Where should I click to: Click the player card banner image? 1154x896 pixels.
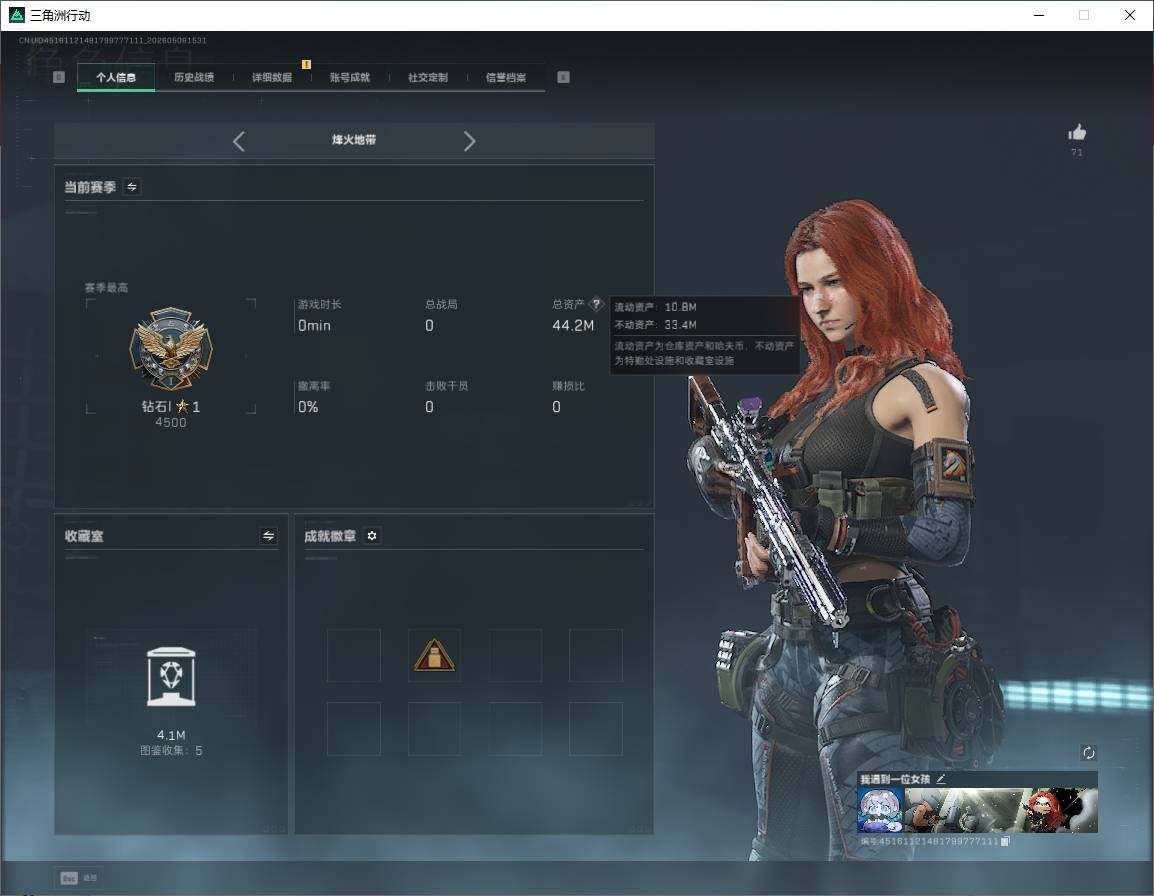point(1000,810)
